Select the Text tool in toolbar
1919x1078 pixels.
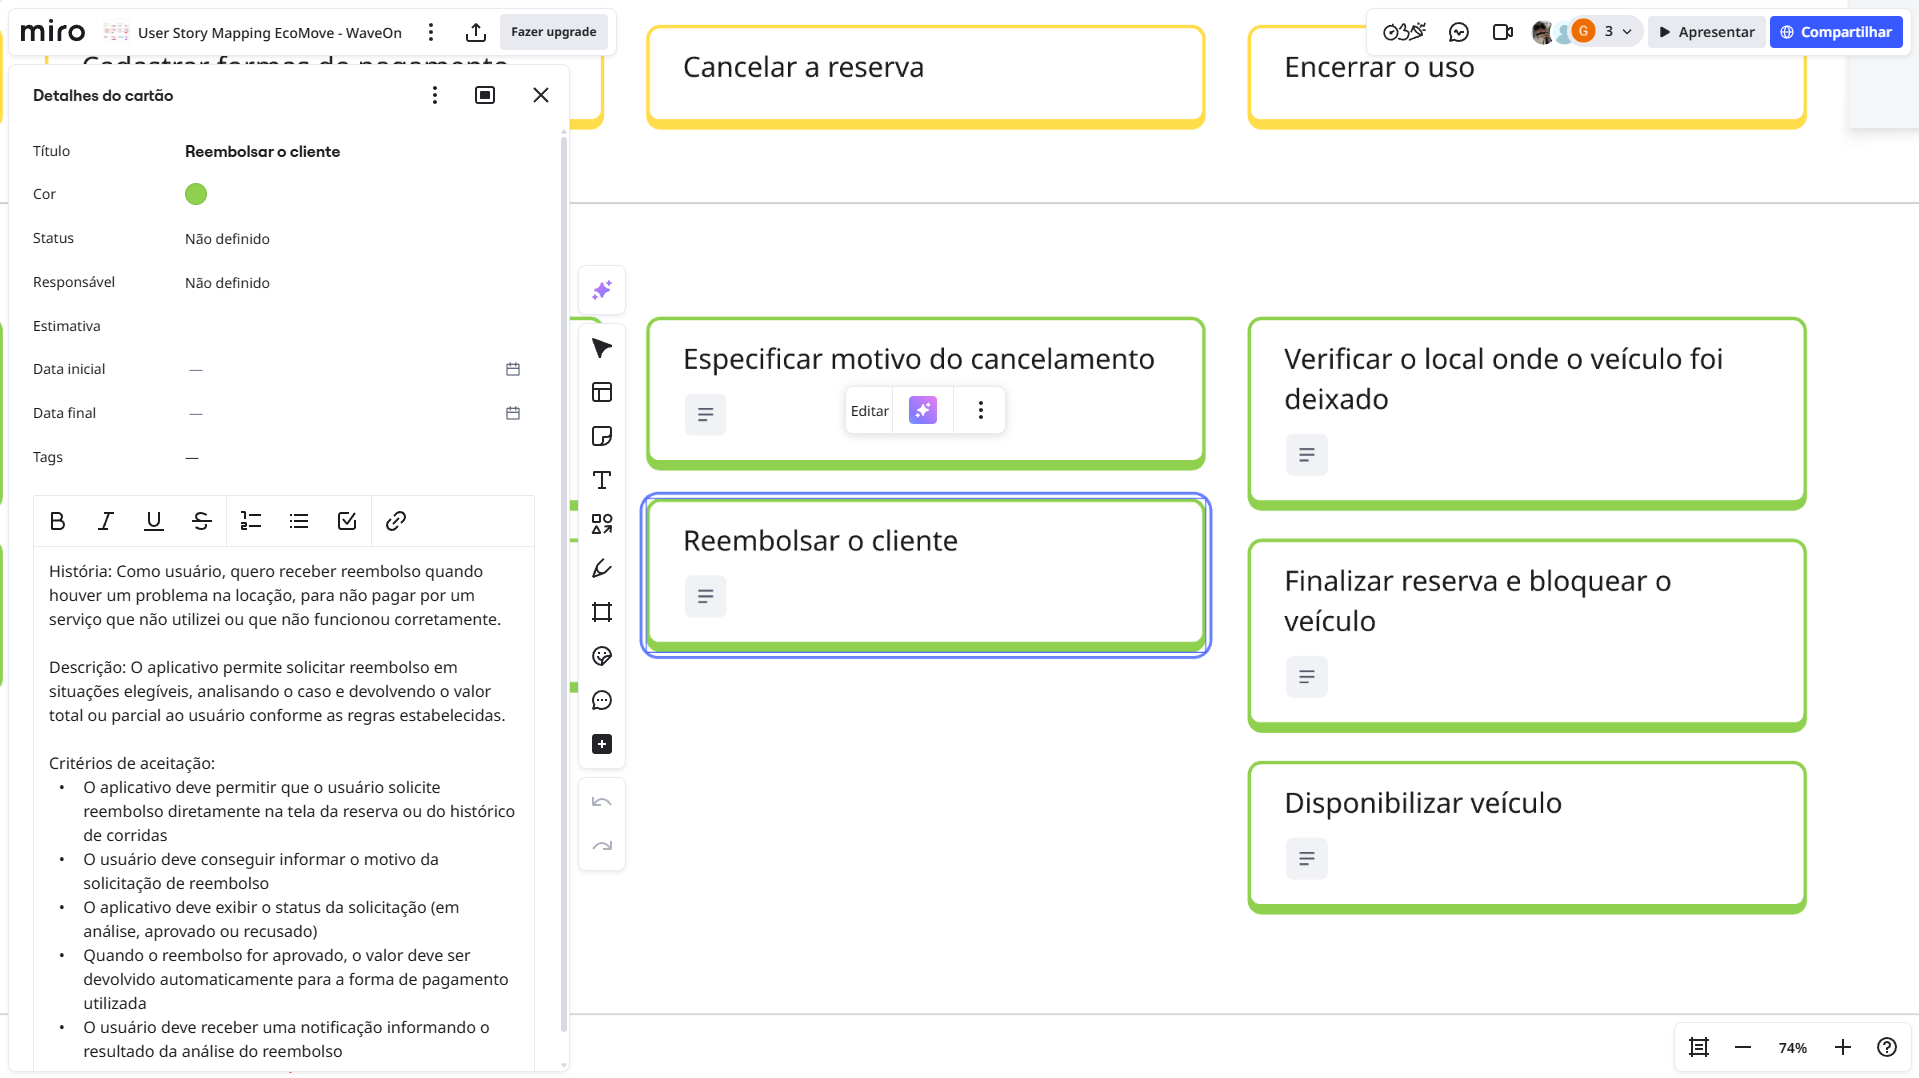coord(602,480)
